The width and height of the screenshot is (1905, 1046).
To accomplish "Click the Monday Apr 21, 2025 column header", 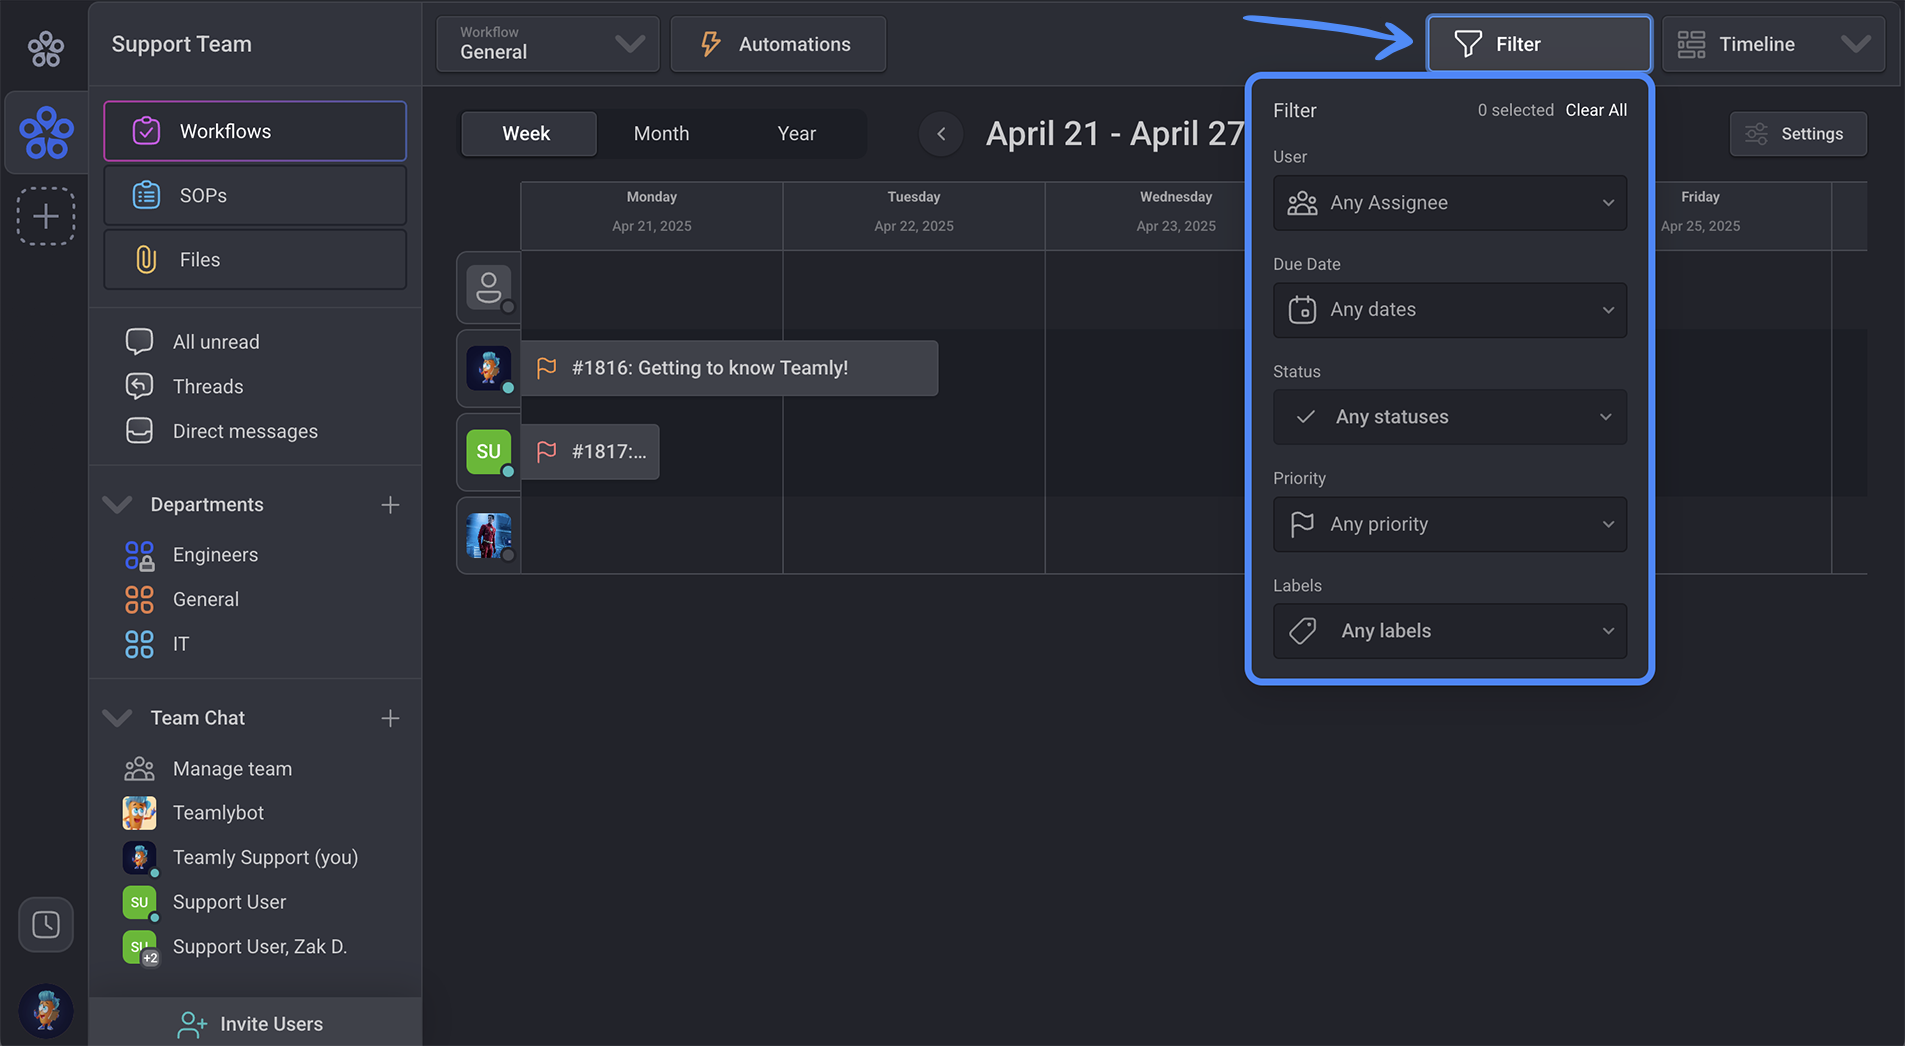I will [x=652, y=216].
